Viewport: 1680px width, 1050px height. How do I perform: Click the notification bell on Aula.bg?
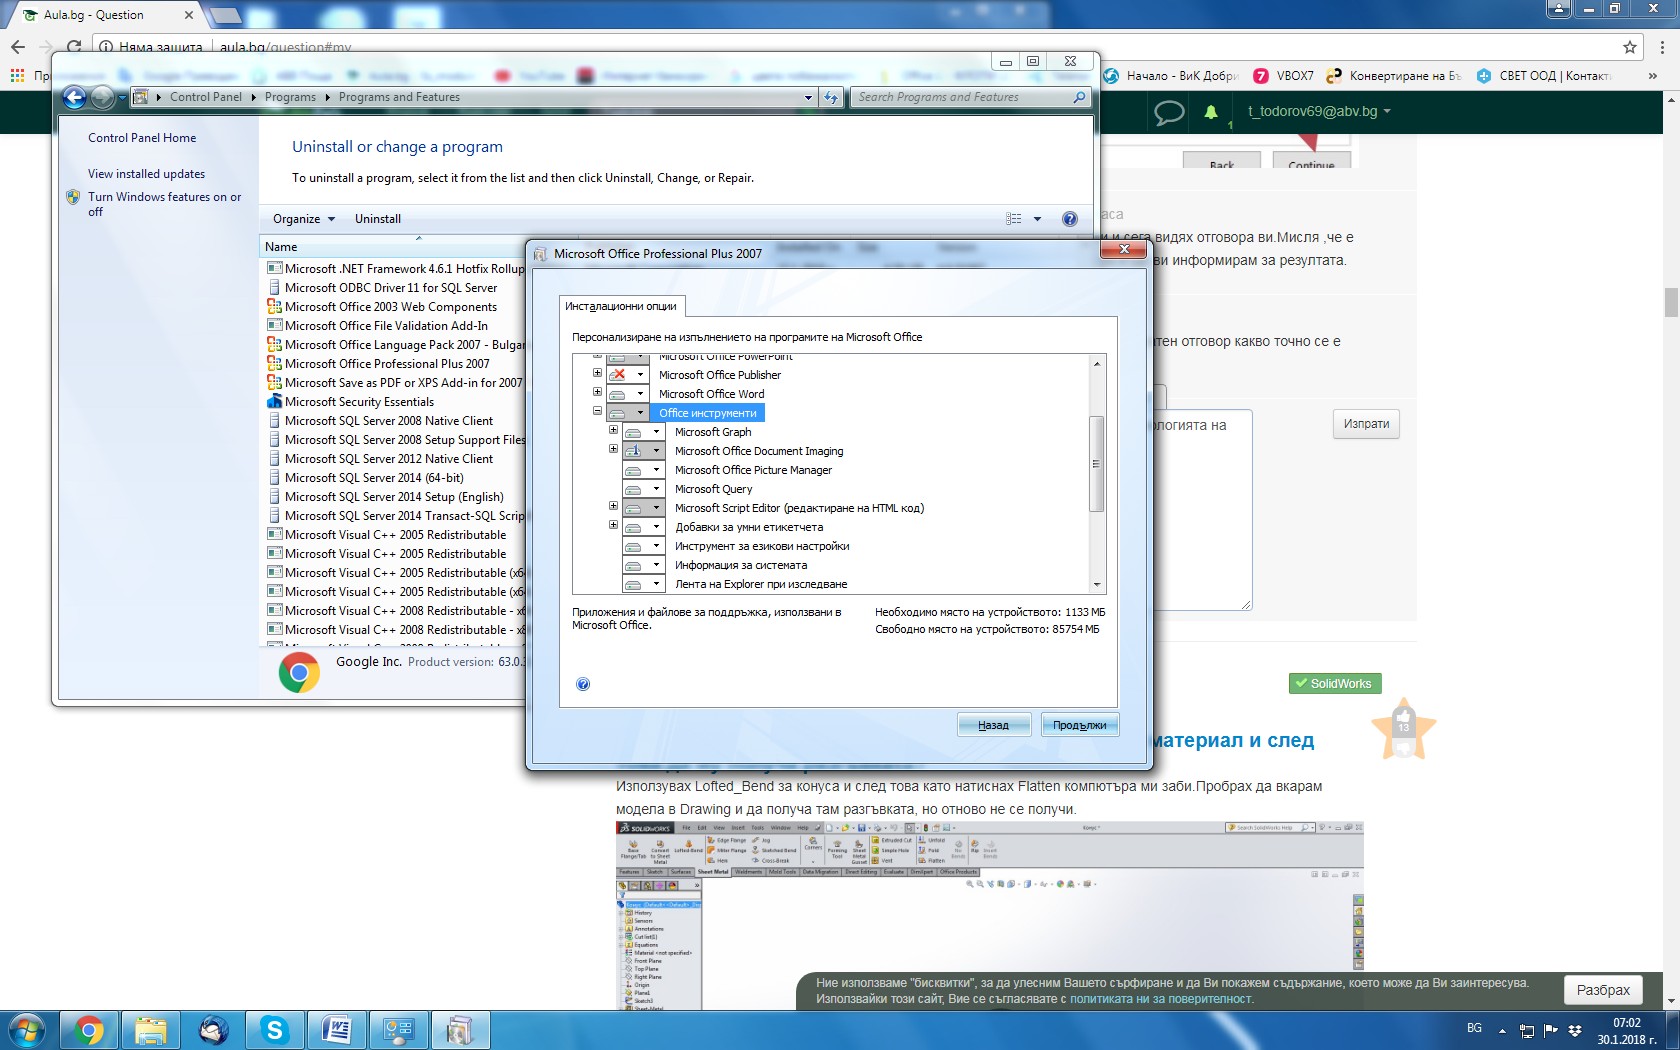pyautogui.click(x=1211, y=112)
